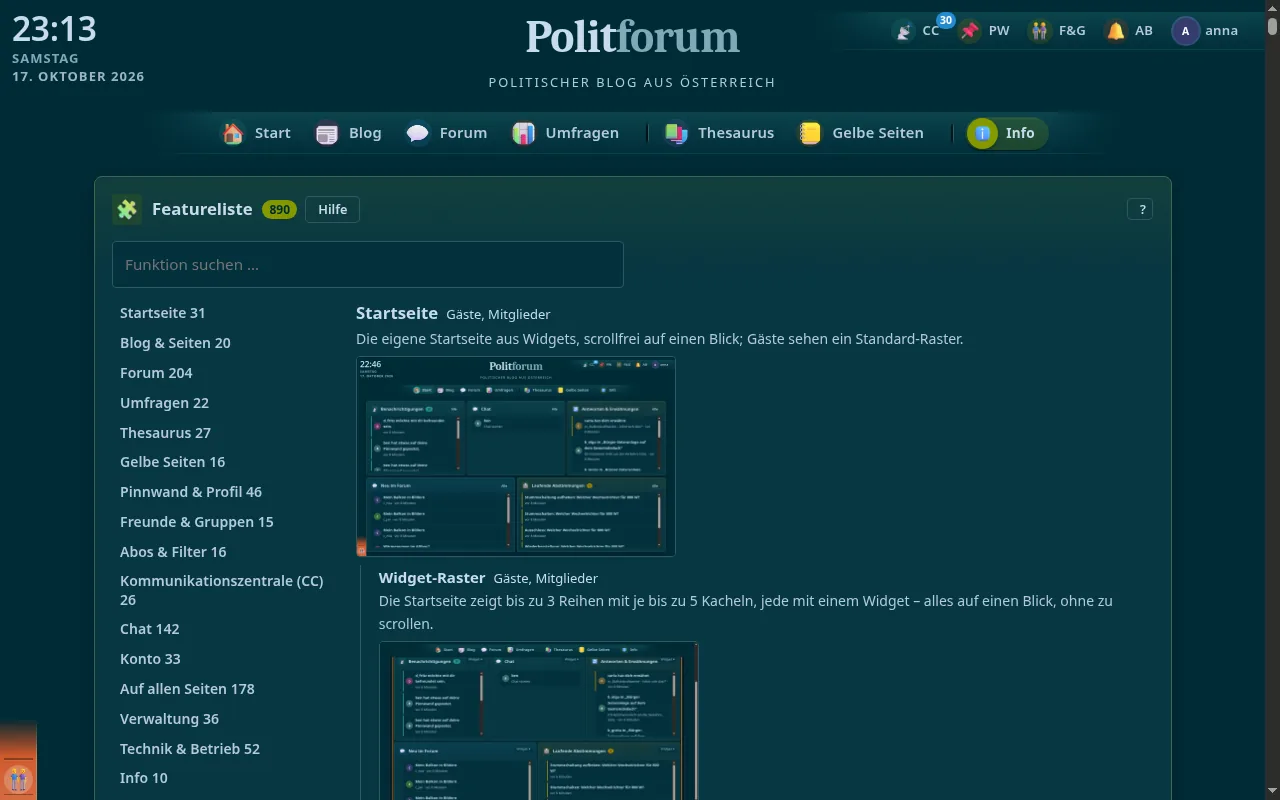
Task: Select category Kommunikationszentrale (CC) 26
Action: click(x=222, y=590)
